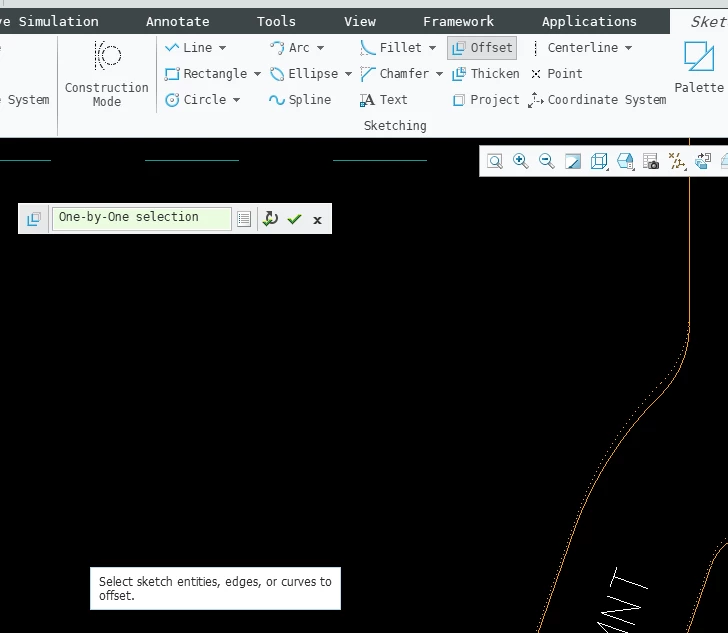Open the Sketching group label menu
Image resolution: width=728 pixels, height=633 pixels.
(x=395, y=125)
